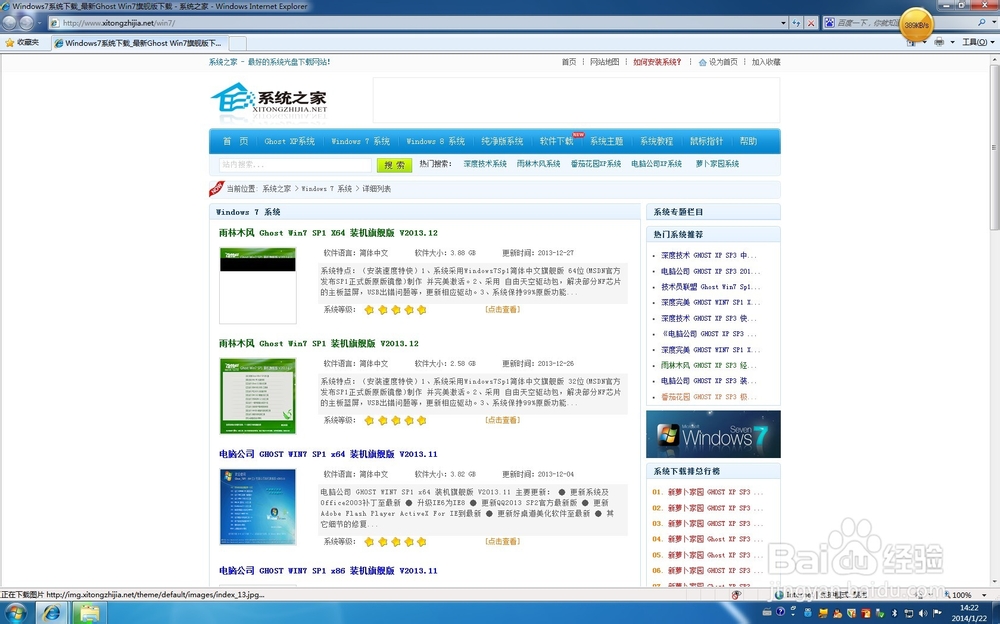Click the Windows 7 Seven banner image
The height and width of the screenshot is (624, 1000).
(x=713, y=434)
